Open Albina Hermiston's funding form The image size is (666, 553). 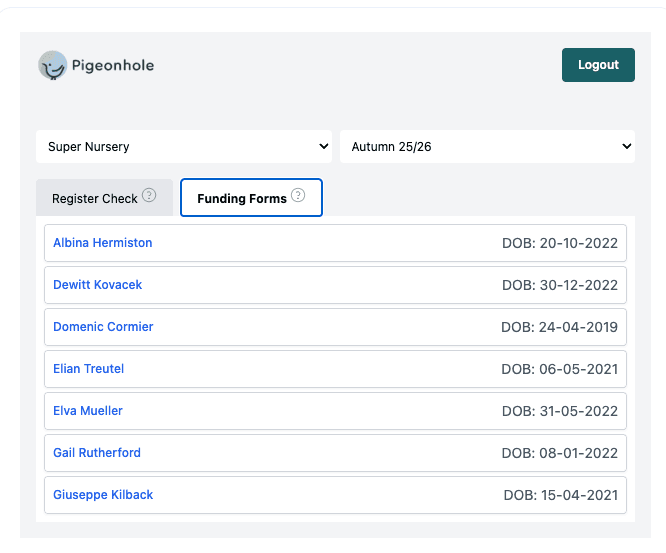102,243
